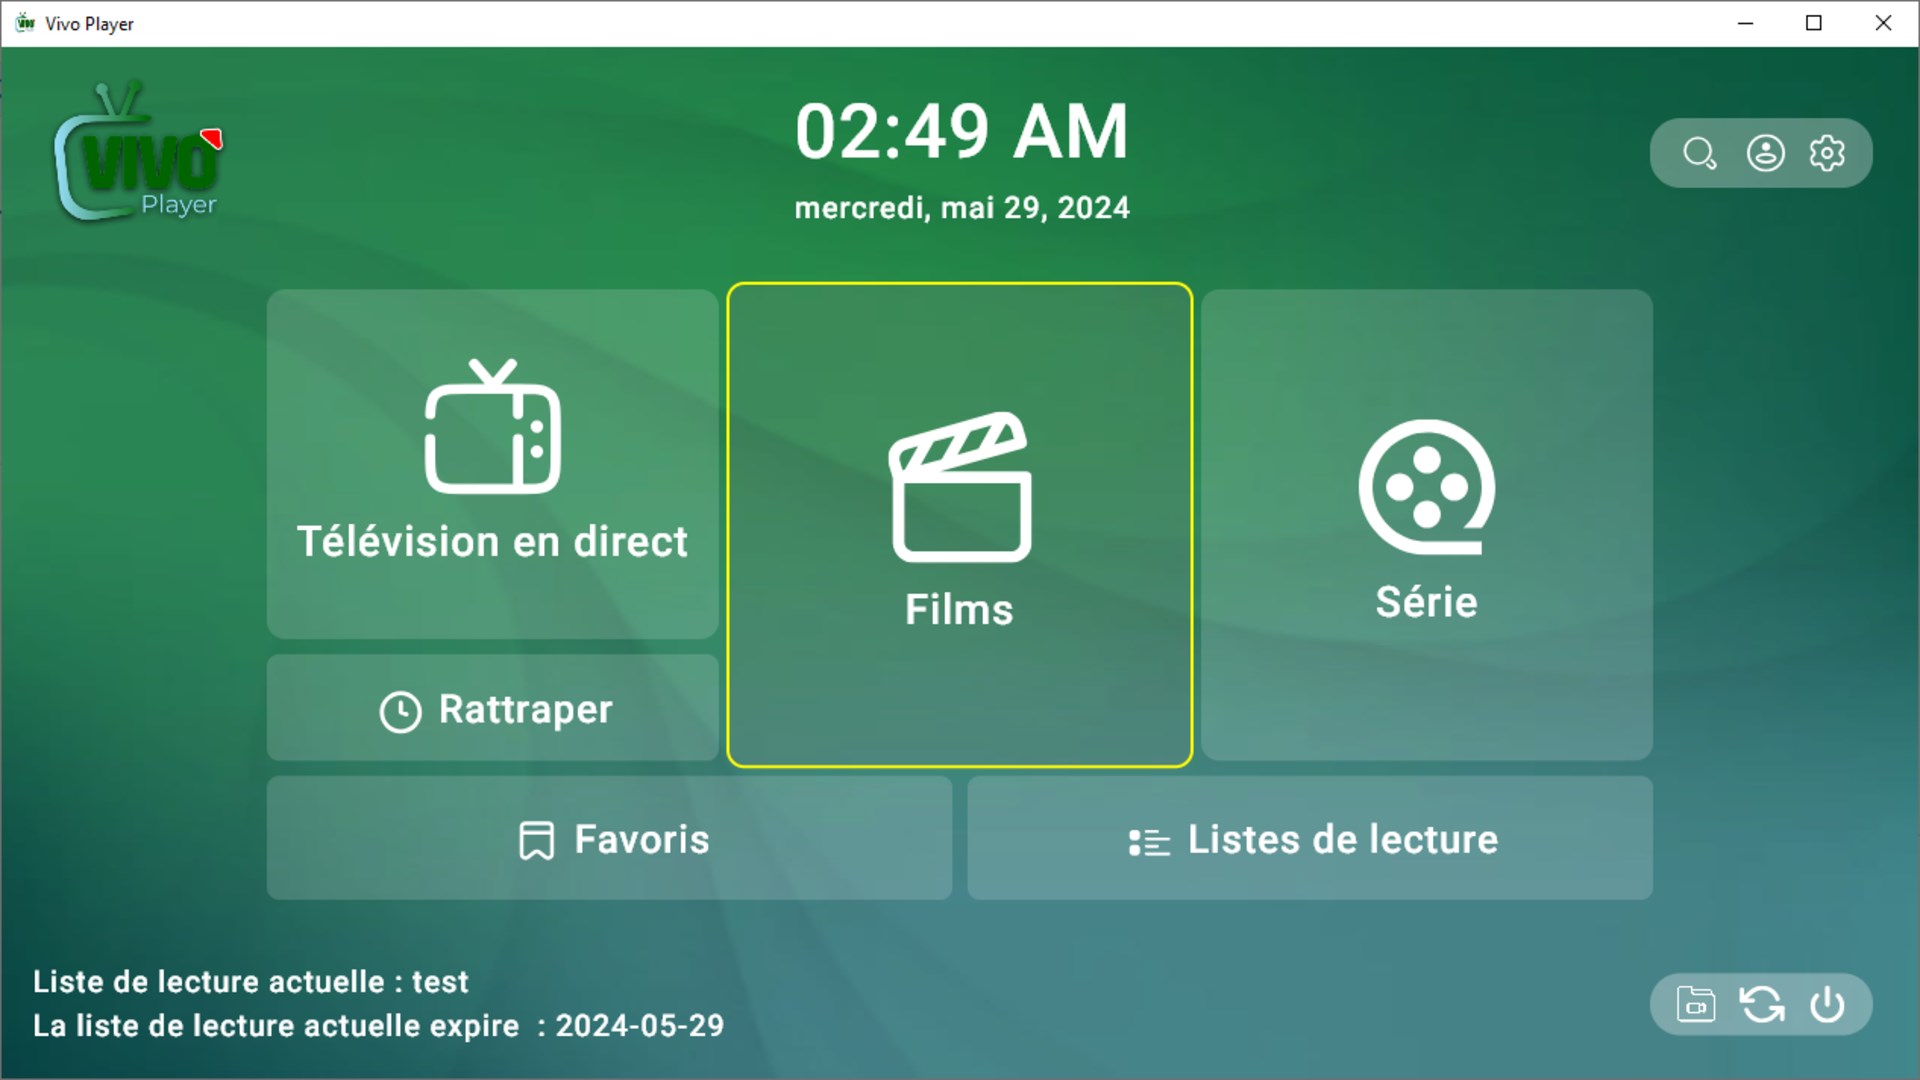Minimize the Vivo Player window
The width and height of the screenshot is (1920, 1080).
[x=1746, y=23]
